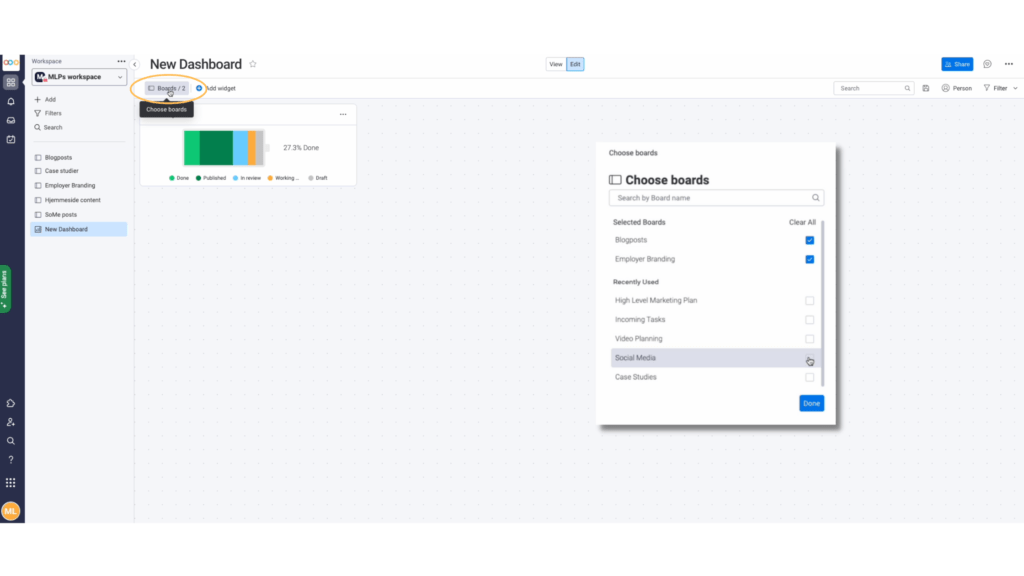The image size is (1024, 576).
Task: Open the inbox icon in left rail
Action: [11, 120]
